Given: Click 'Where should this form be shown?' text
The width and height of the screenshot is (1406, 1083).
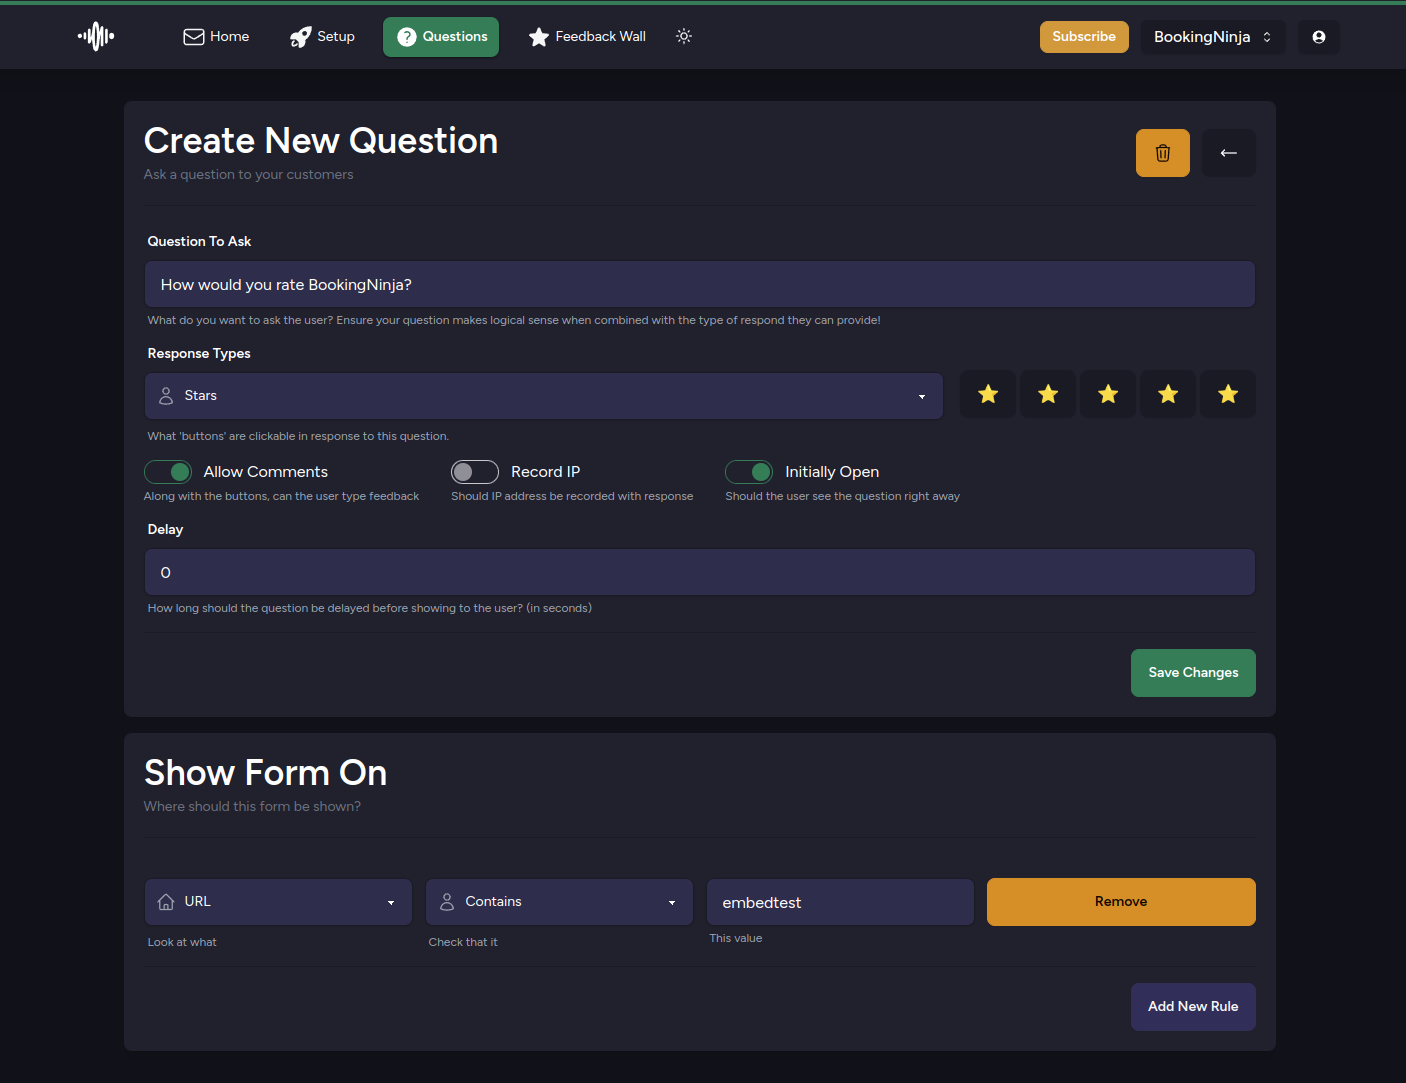Looking at the screenshot, I should coord(252,806).
